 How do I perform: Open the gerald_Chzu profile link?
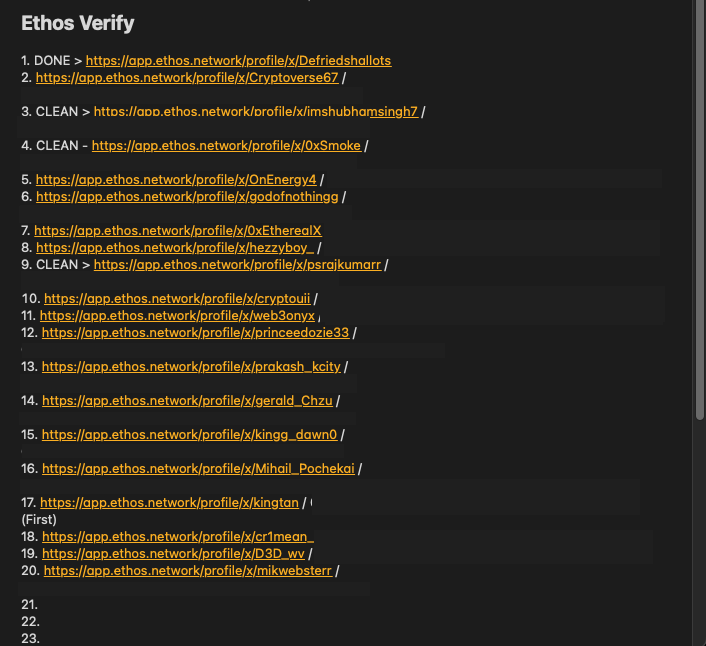click(x=187, y=401)
